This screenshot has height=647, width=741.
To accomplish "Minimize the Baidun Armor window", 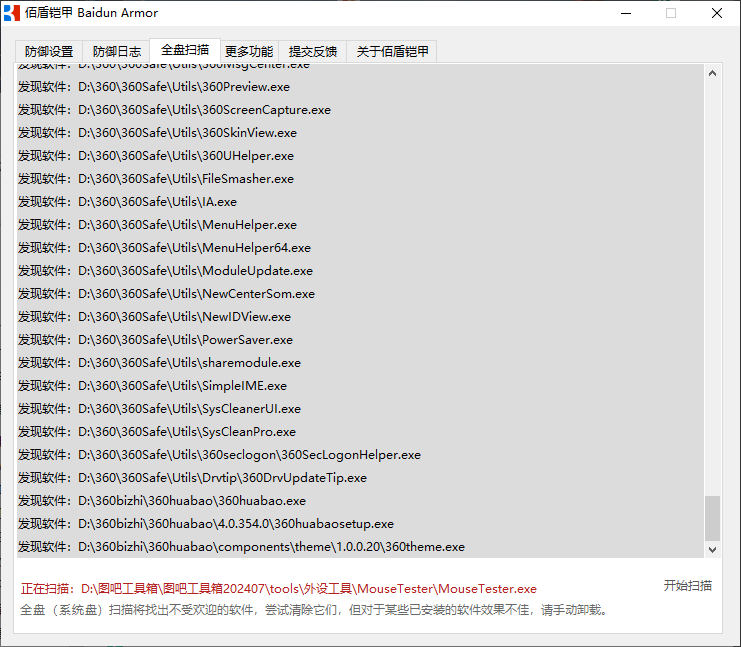I will point(626,13).
